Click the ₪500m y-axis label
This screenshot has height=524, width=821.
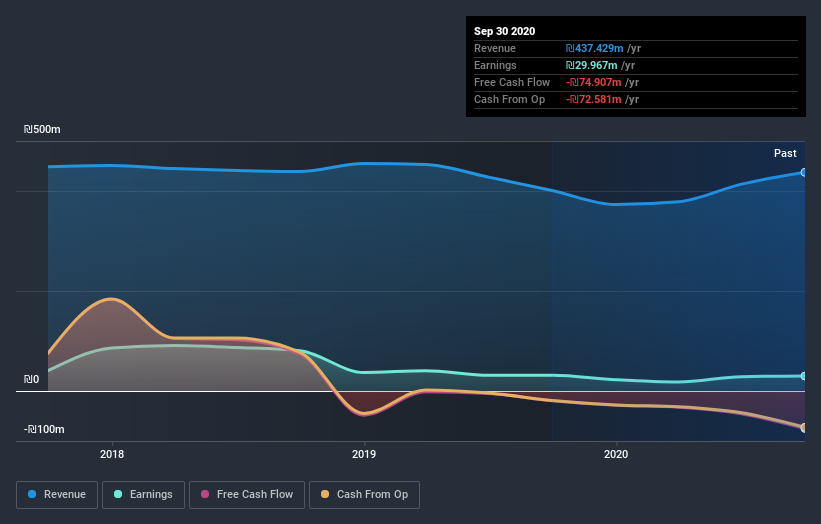click(x=42, y=129)
